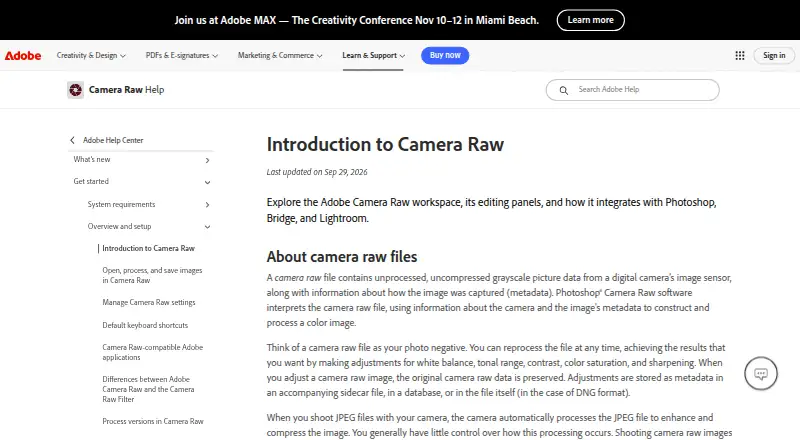The image size is (800, 440).
Task: Click the Sign in button
Action: [774, 56]
